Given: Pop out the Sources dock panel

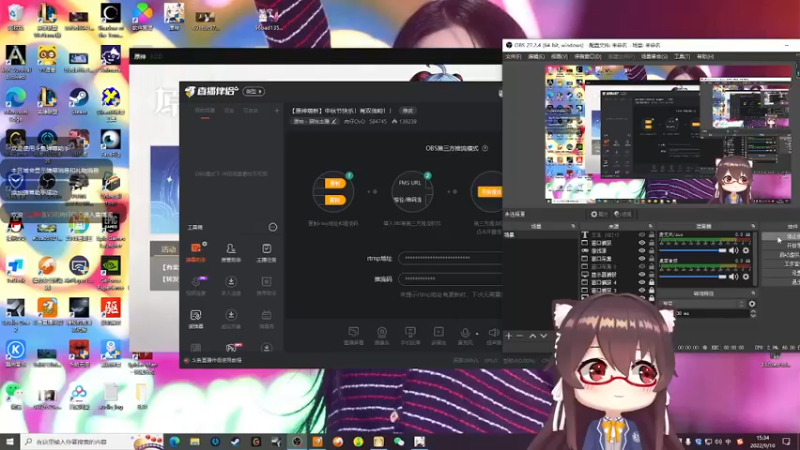Looking at the screenshot, I should [x=651, y=226].
